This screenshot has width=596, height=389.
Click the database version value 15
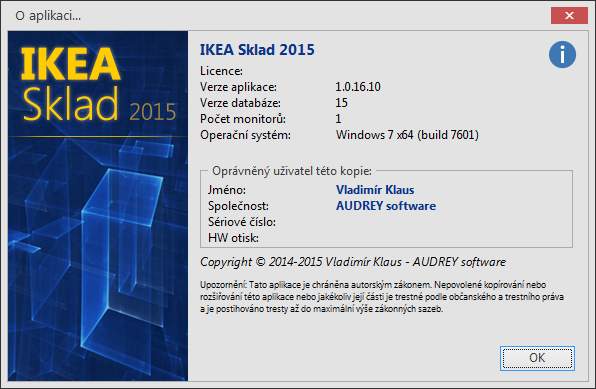tap(341, 103)
